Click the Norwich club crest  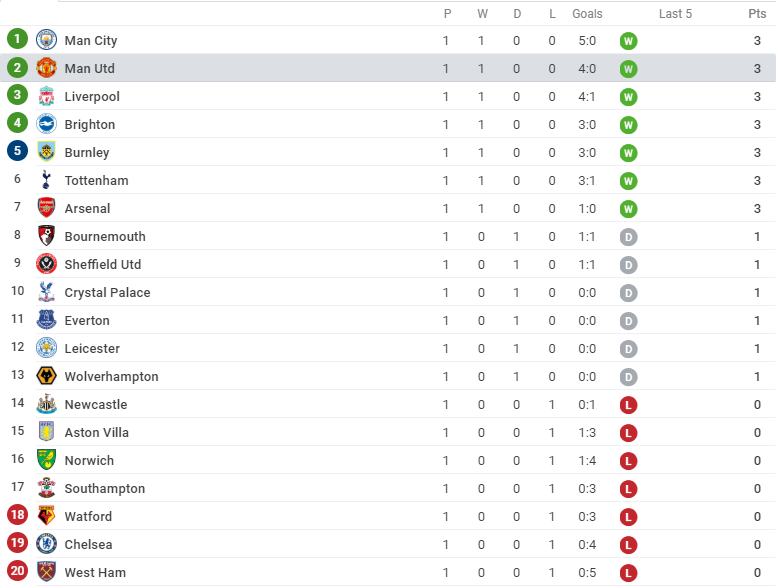click(x=46, y=460)
